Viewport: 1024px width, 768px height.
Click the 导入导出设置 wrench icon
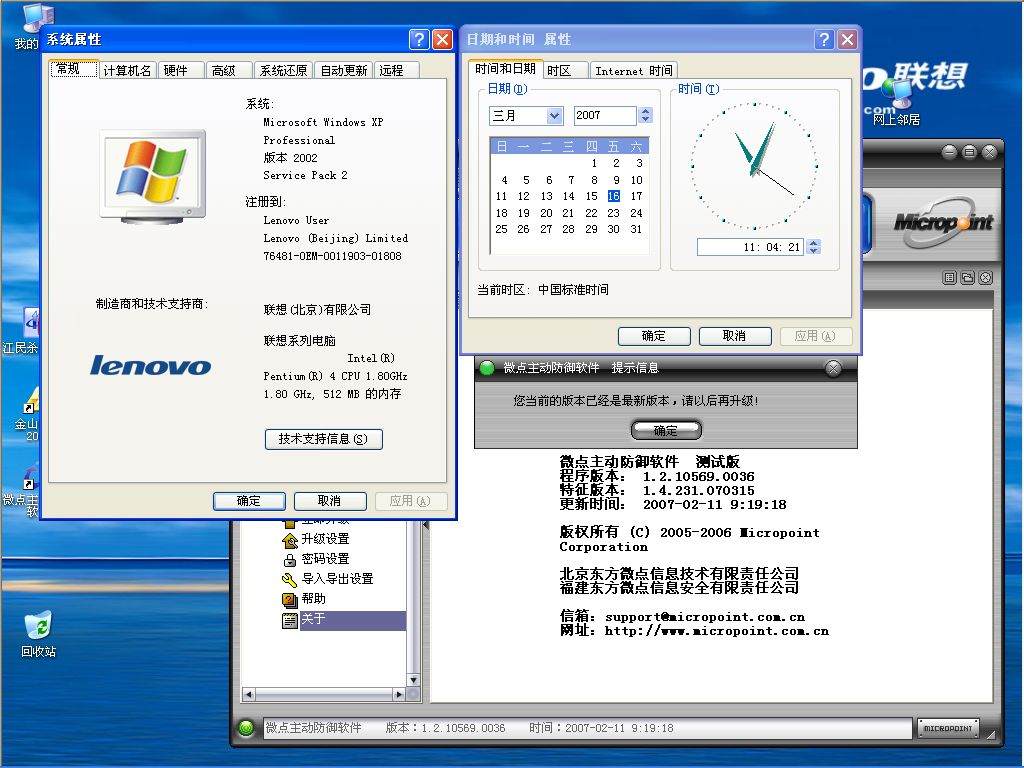click(x=290, y=579)
